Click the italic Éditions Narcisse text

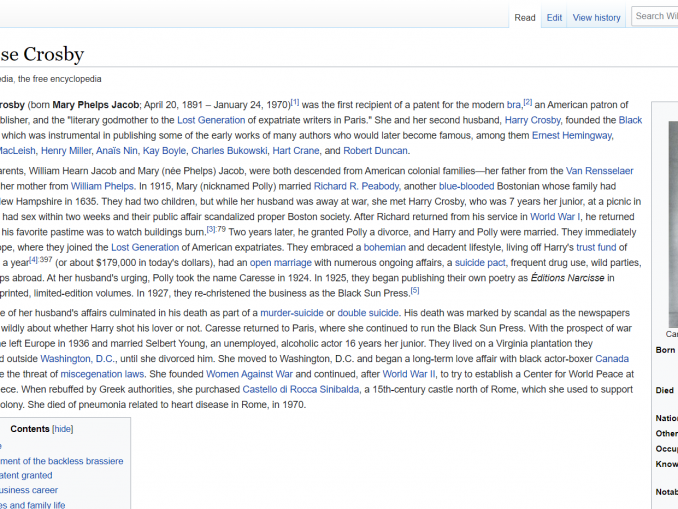(x=567, y=278)
